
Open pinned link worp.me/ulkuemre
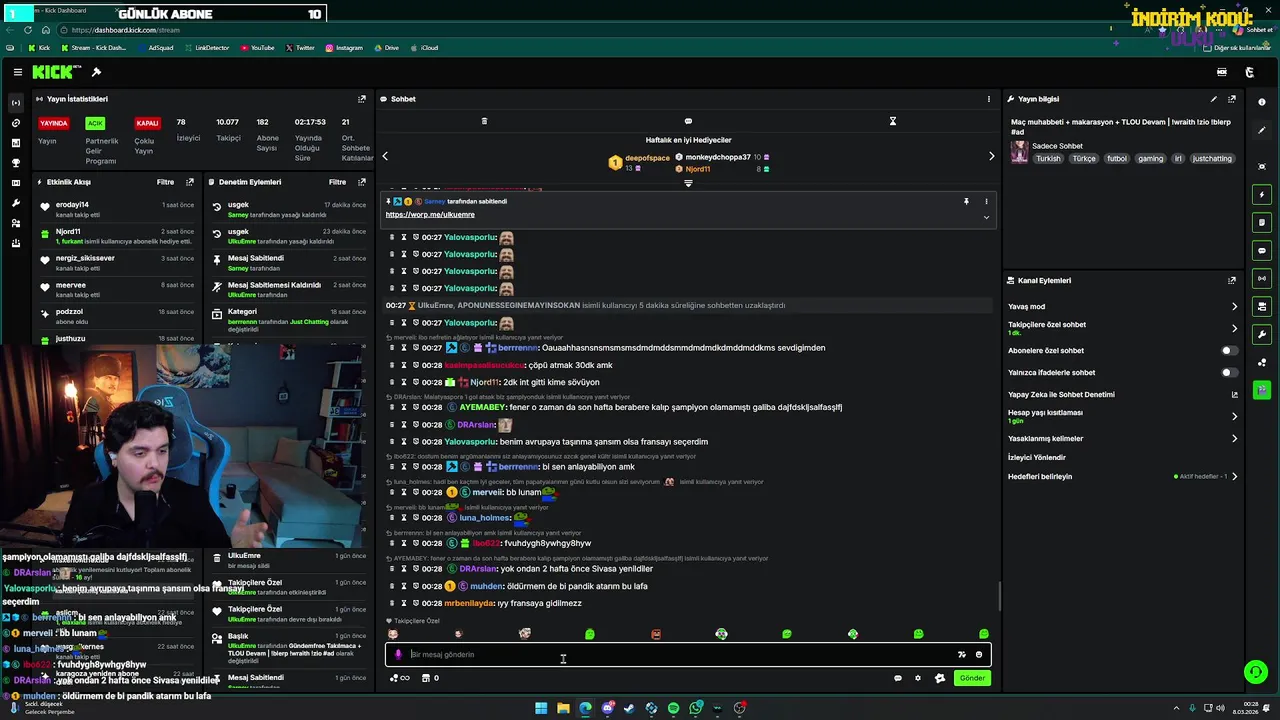point(430,215)
